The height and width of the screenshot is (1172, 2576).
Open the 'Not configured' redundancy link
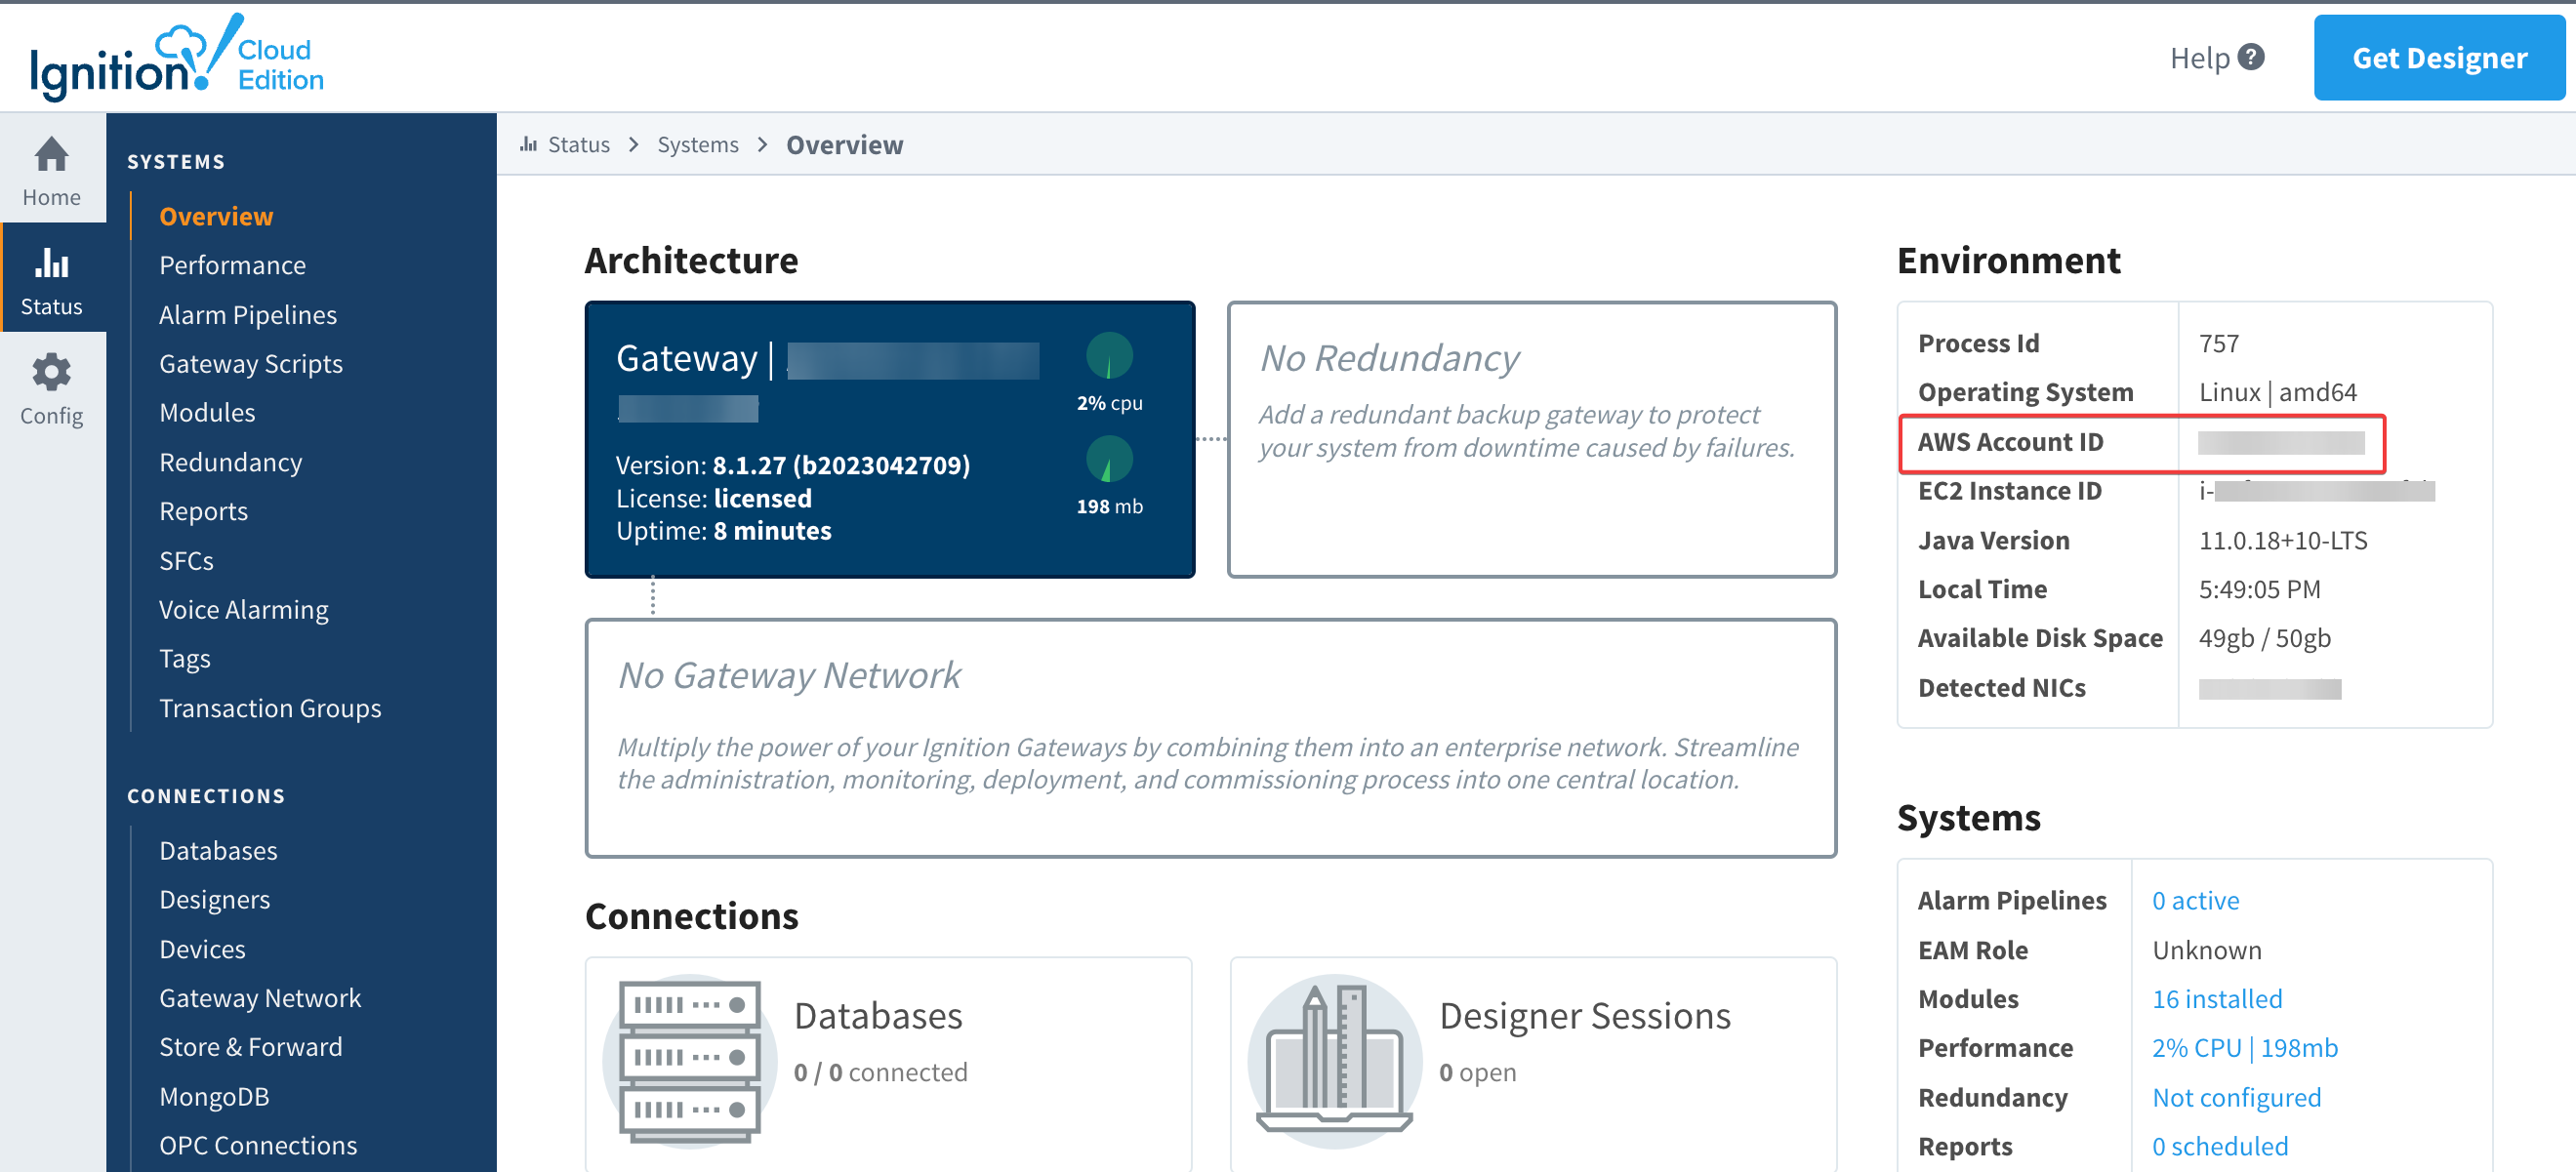(x=2236, y=1097)
